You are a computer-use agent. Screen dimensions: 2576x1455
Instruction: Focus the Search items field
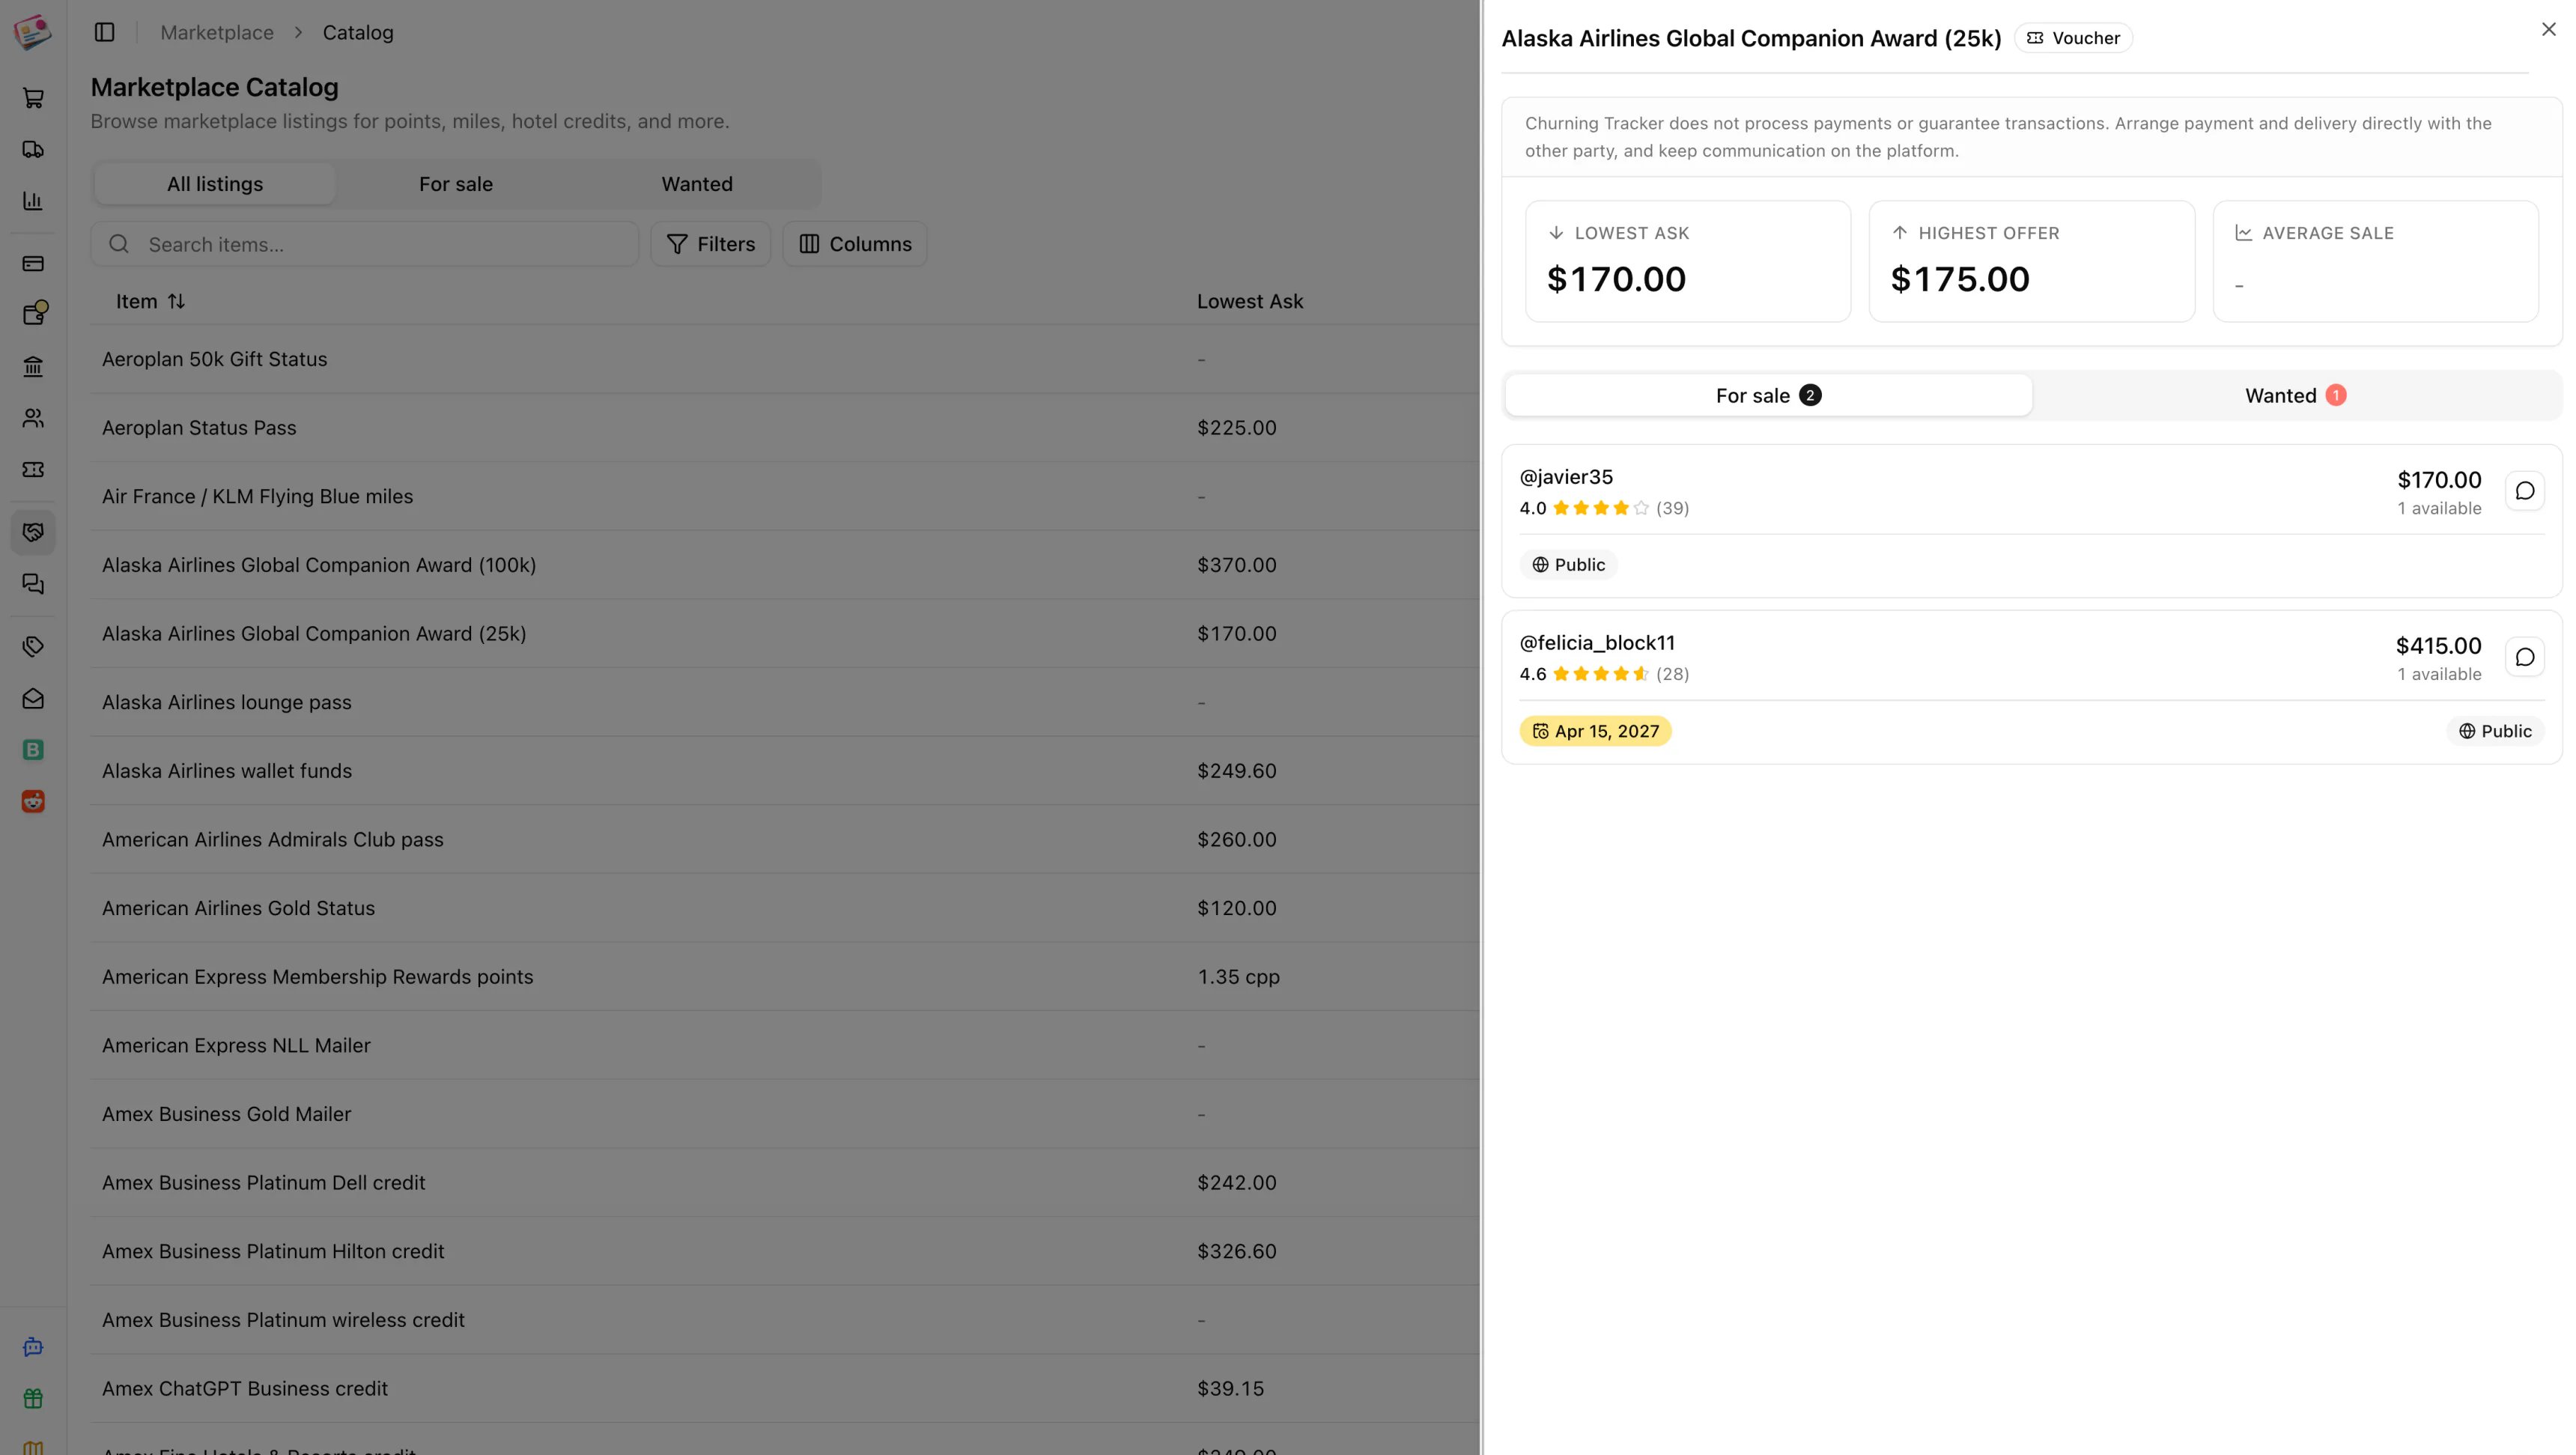pos(365,244)
